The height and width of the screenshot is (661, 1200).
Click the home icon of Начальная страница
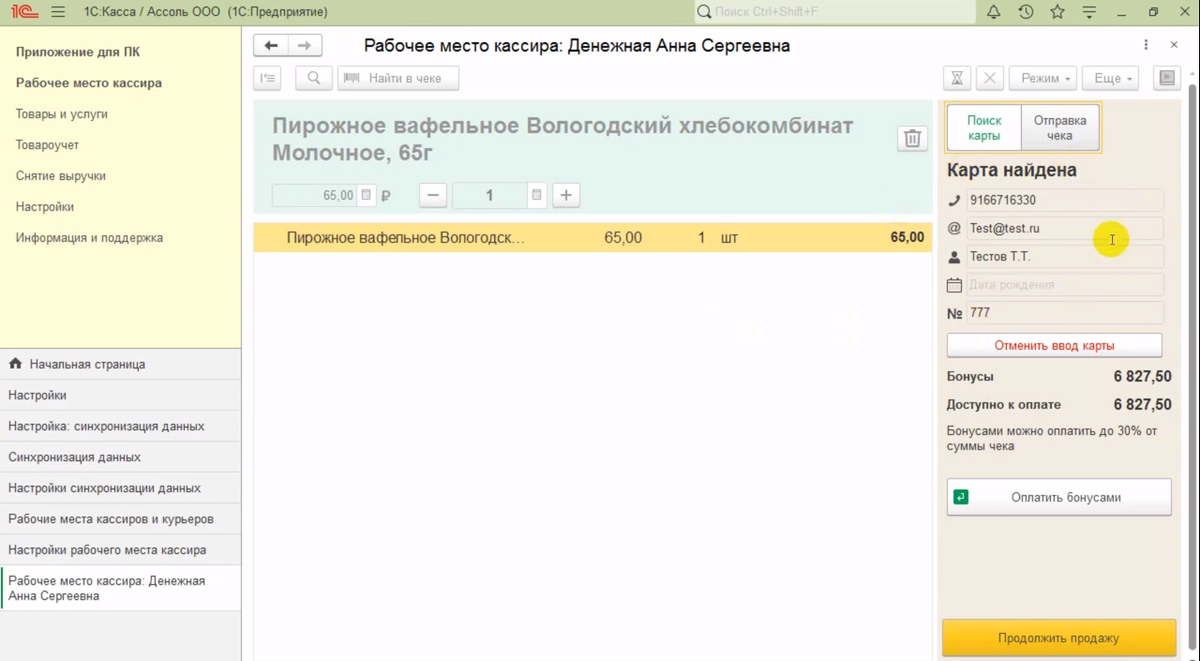coord(15,364)
